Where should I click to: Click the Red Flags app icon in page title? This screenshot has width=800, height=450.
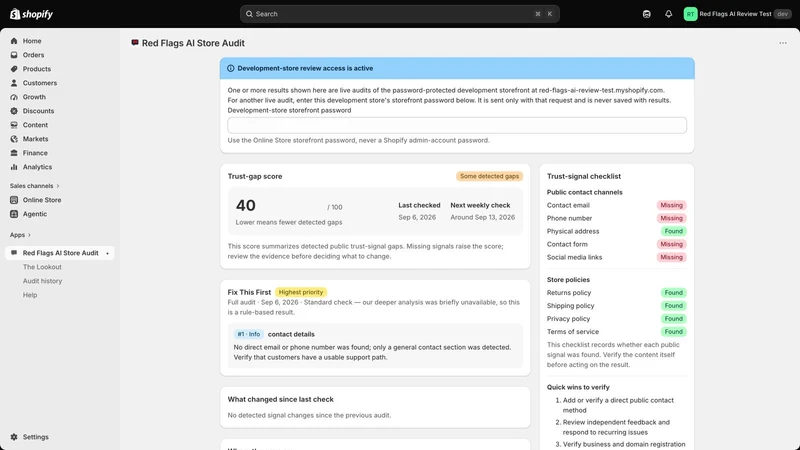135,43
